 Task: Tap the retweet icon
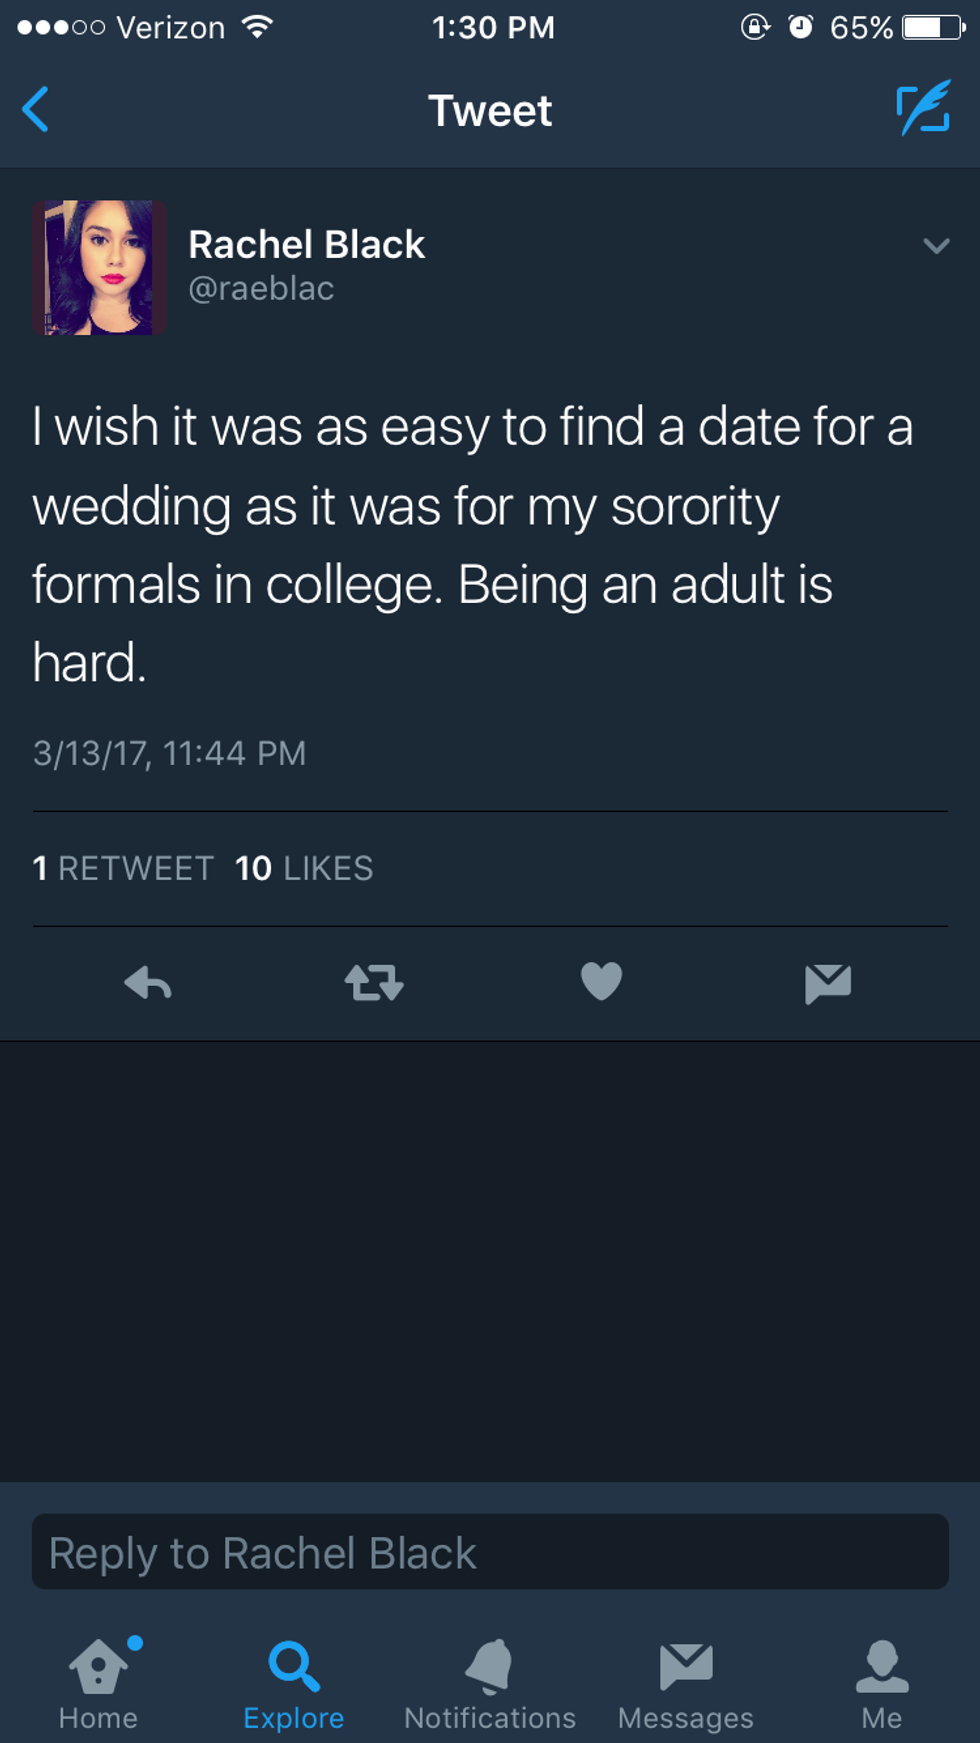pyautogui.click(x=374, y=983)
